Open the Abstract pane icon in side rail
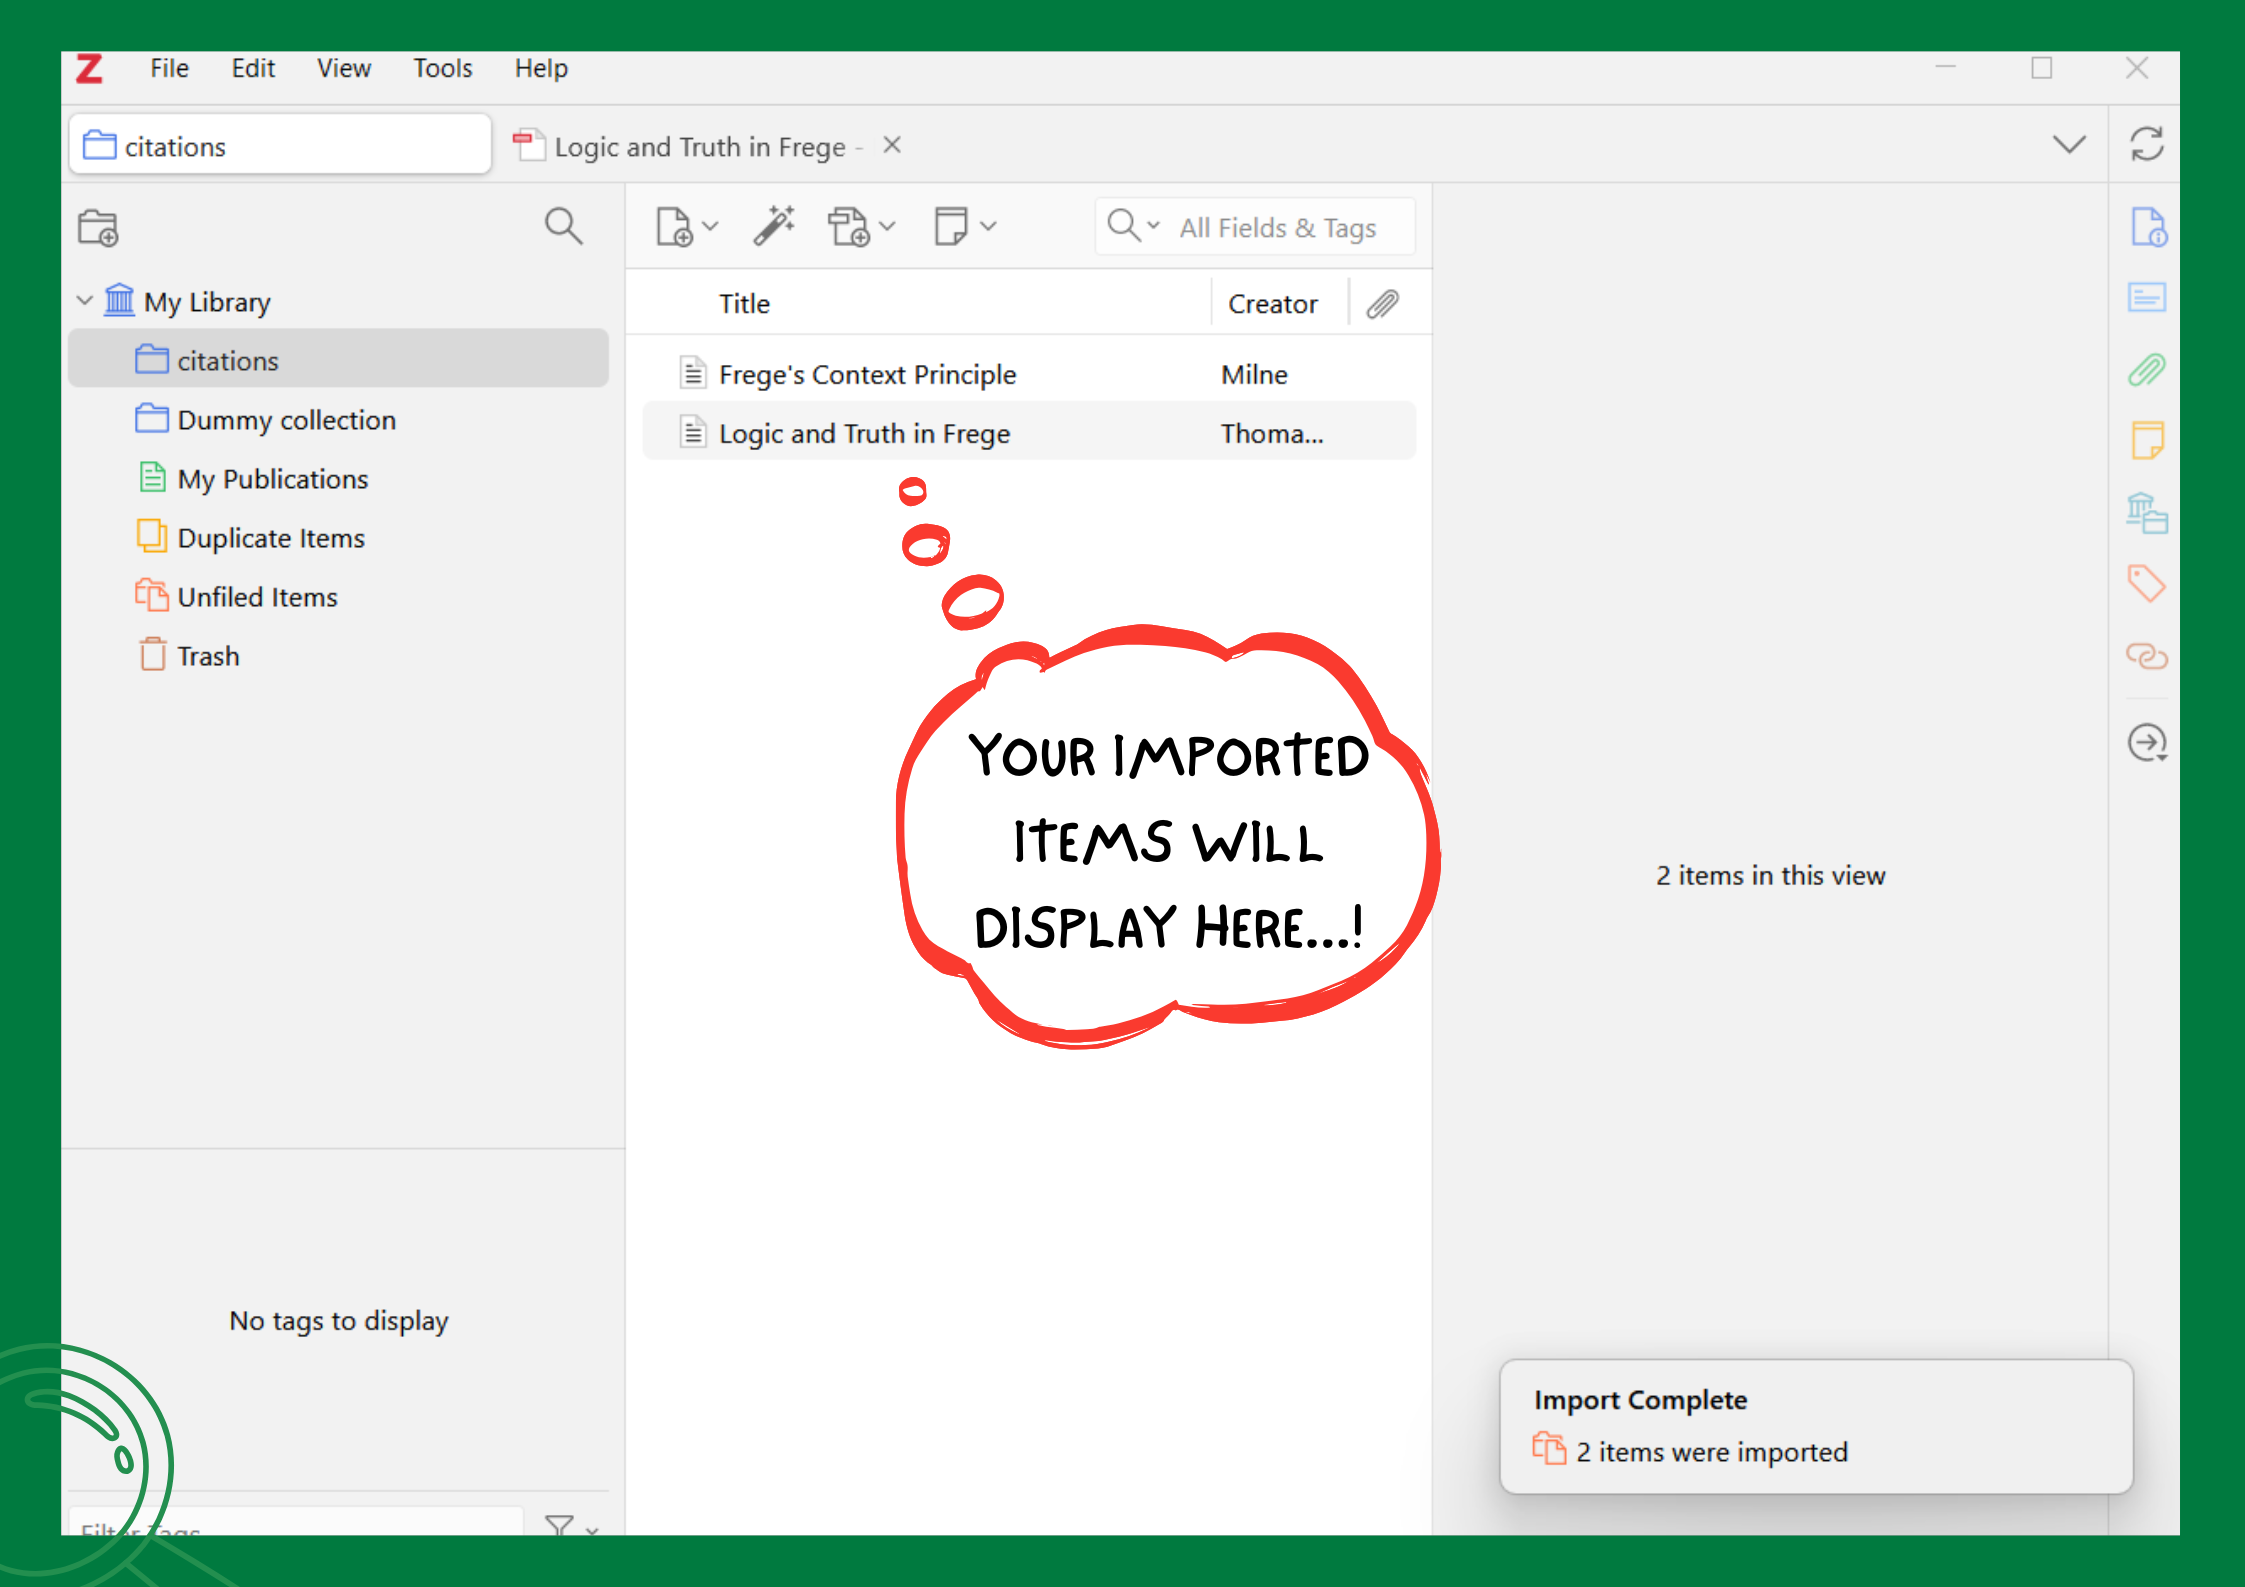This screenshot has width=2245, height=1587. (2147, 297)
